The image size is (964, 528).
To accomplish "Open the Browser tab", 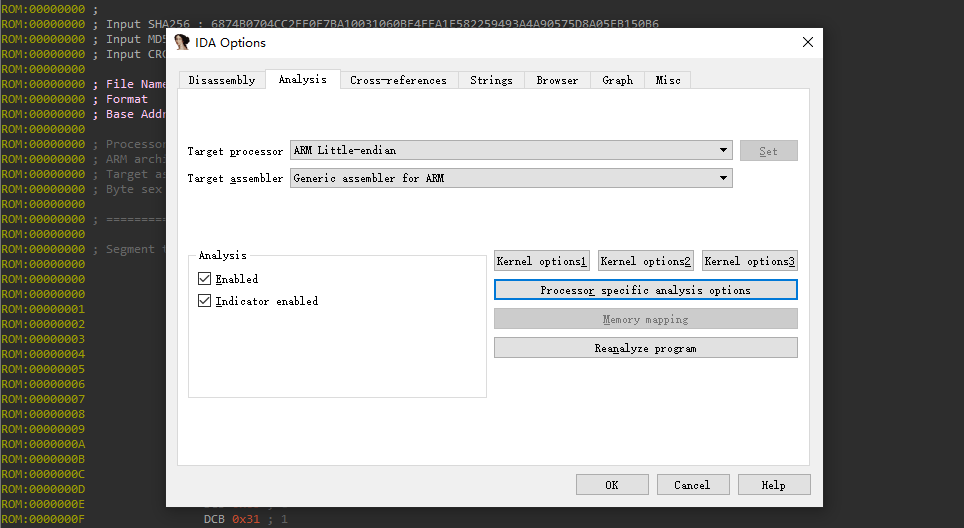I will (x=557, y=80).
